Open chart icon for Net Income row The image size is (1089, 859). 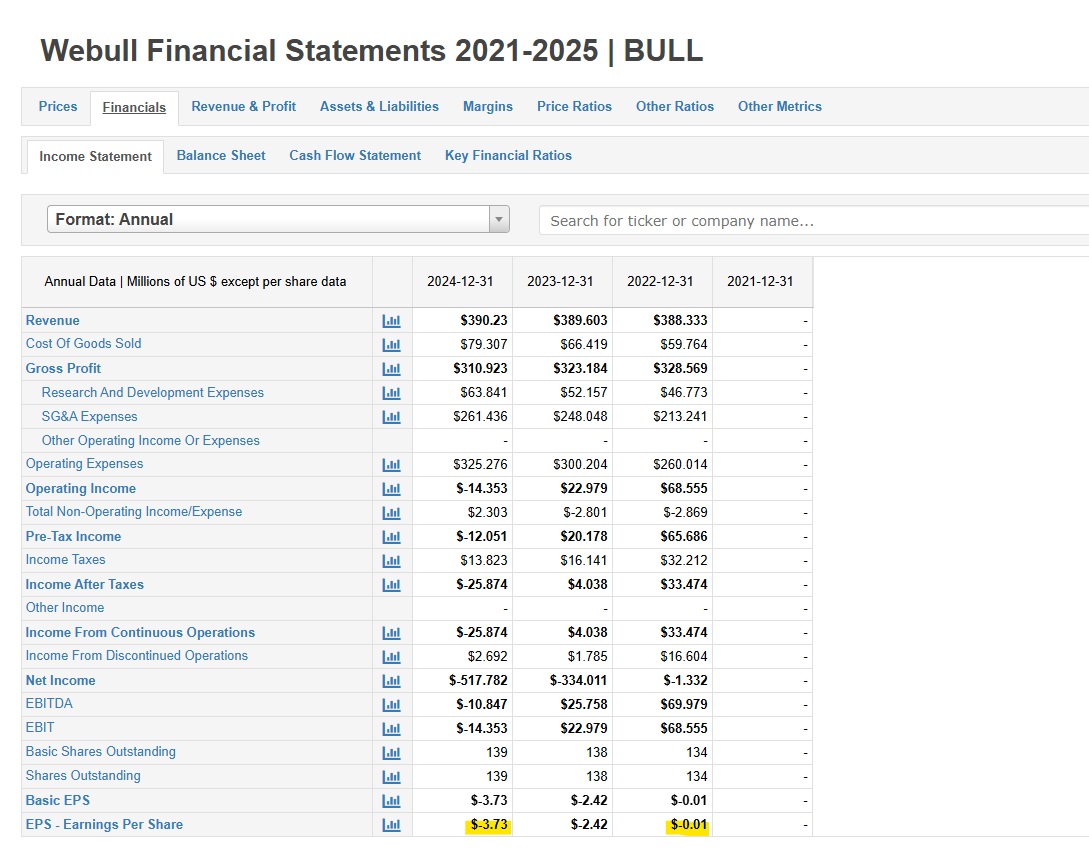(392, 681)
